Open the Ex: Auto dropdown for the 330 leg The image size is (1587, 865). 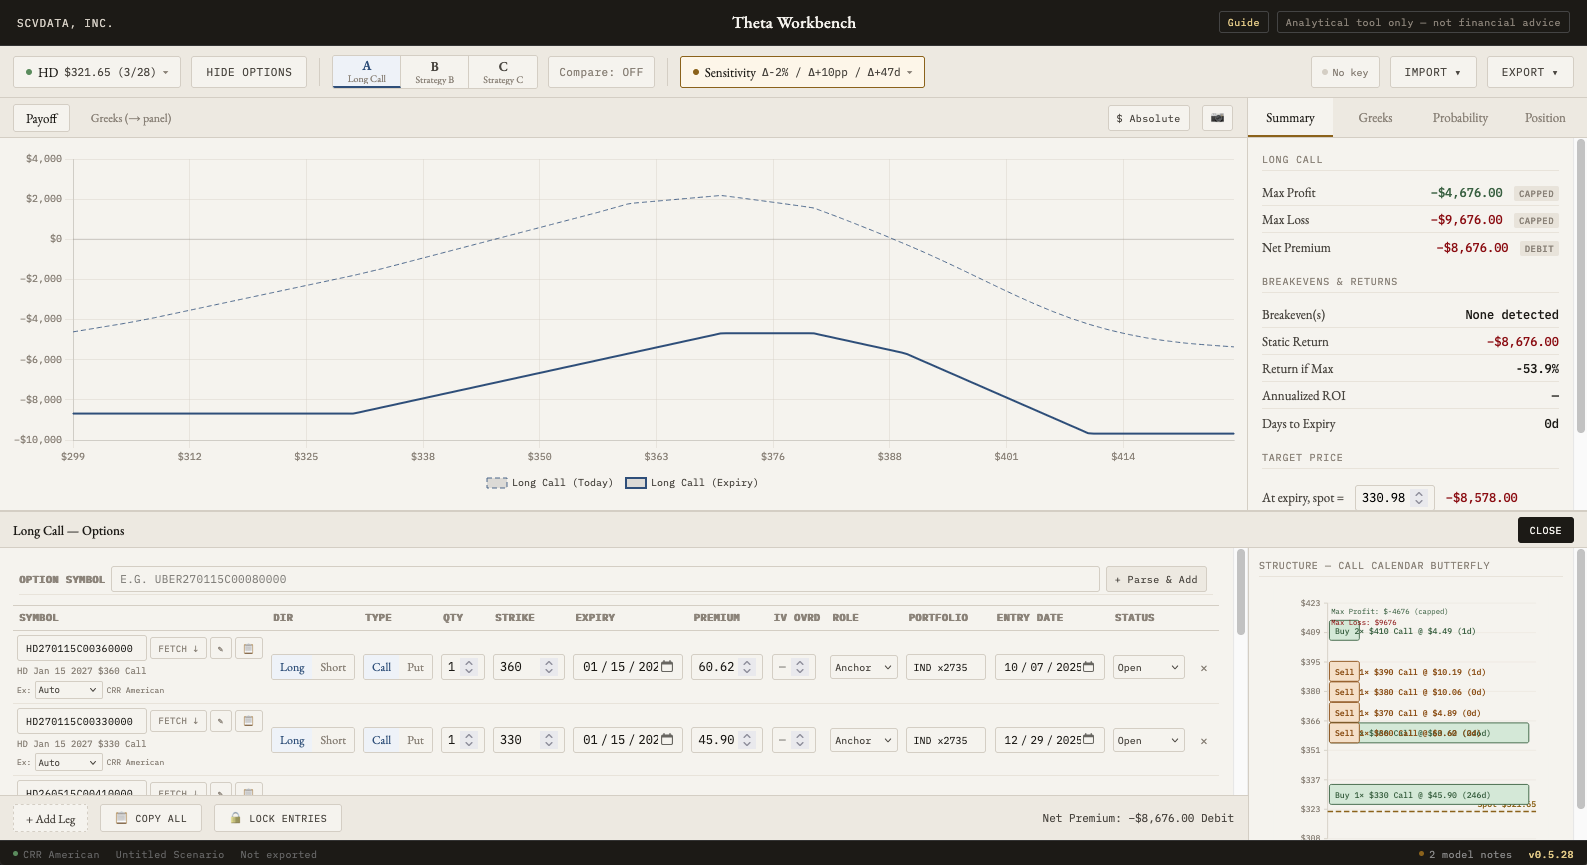68,763
